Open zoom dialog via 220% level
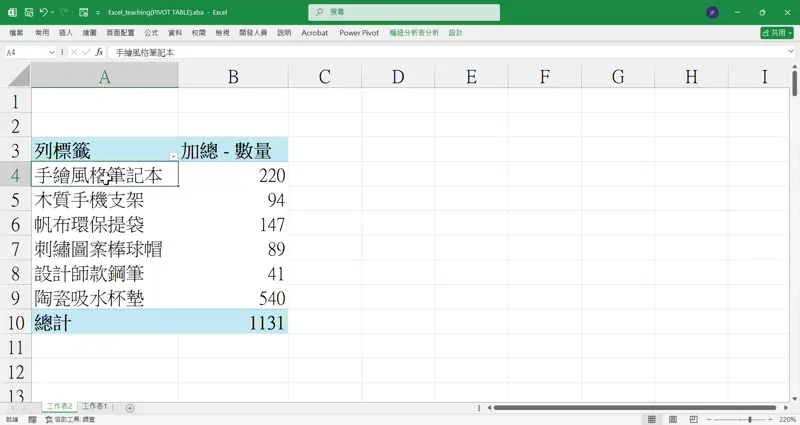The image size is (800, 425). pyautogui.click(x=787, y=419)
